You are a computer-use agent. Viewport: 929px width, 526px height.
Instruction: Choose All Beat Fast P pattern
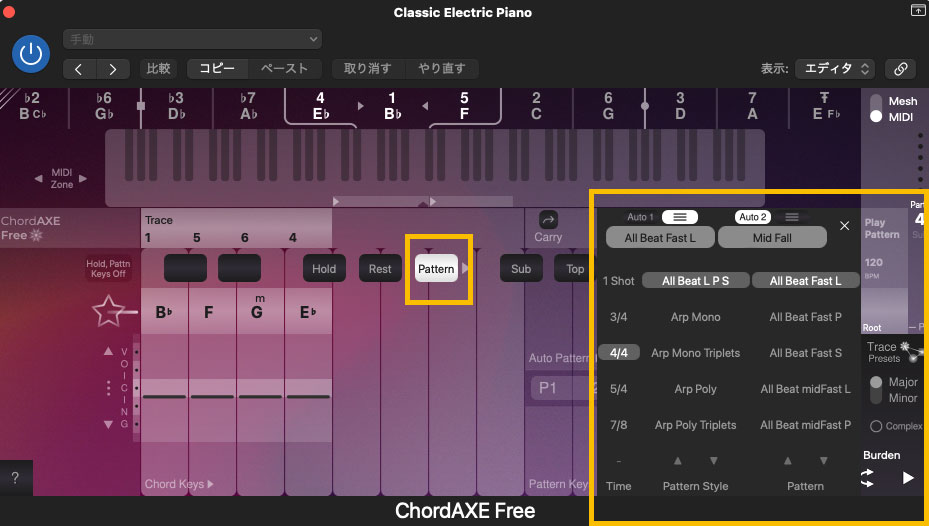click(x=805, y=317)
